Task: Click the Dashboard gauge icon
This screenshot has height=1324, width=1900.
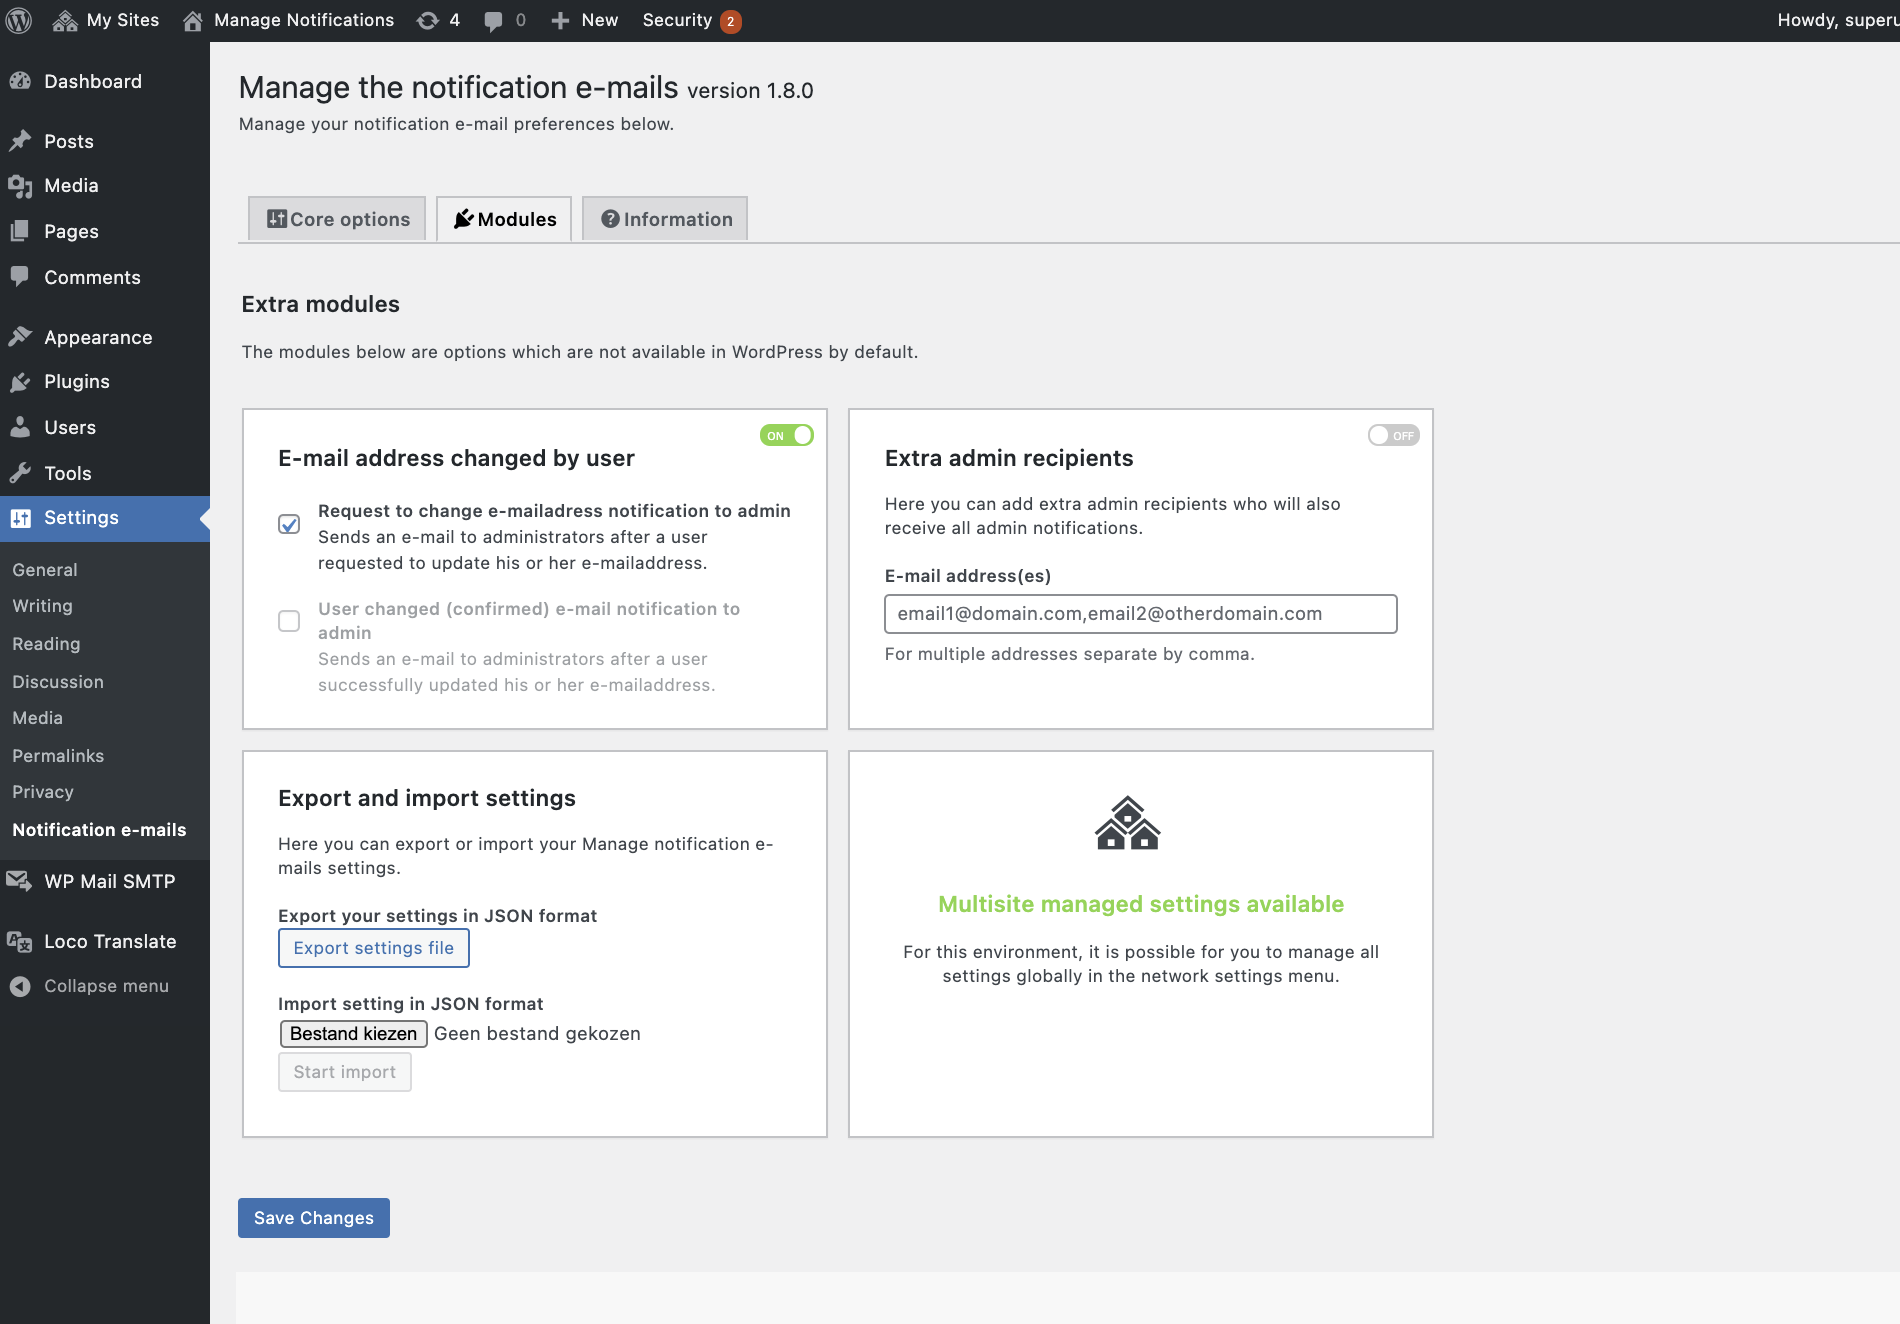Action: [x=20, y=82]
